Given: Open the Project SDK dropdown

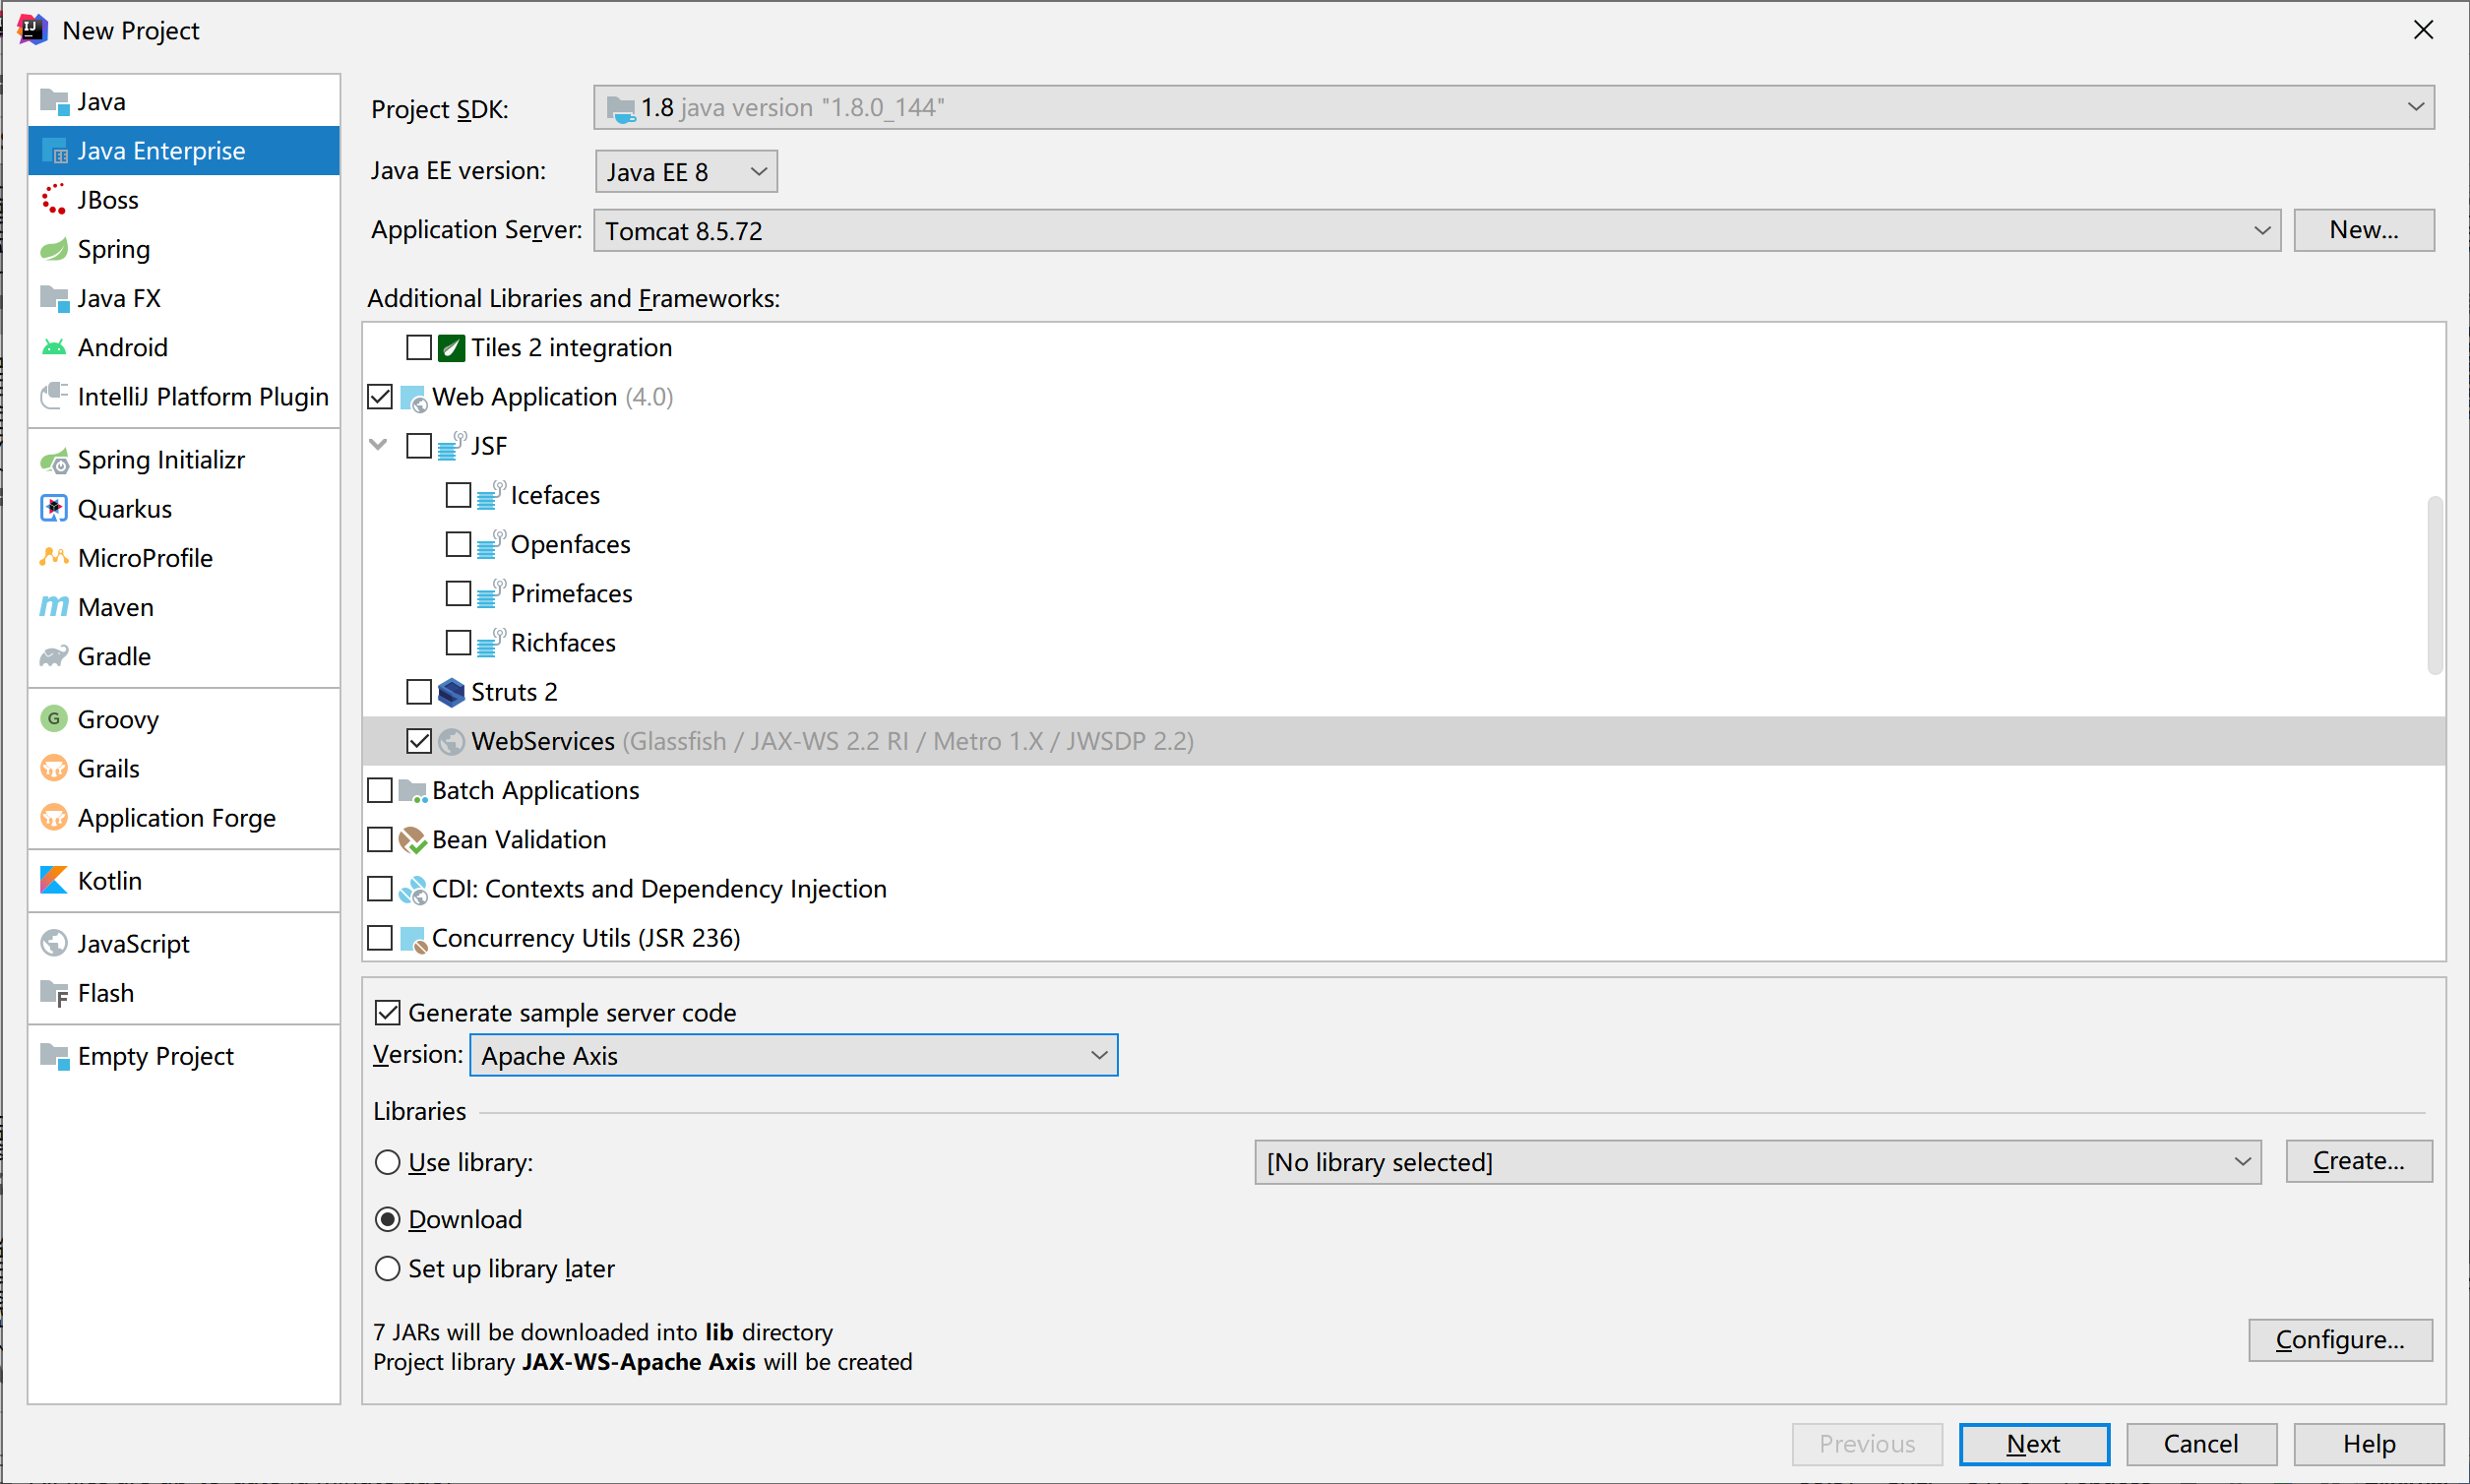Looking at the screenshot, I should (1513, 107).
